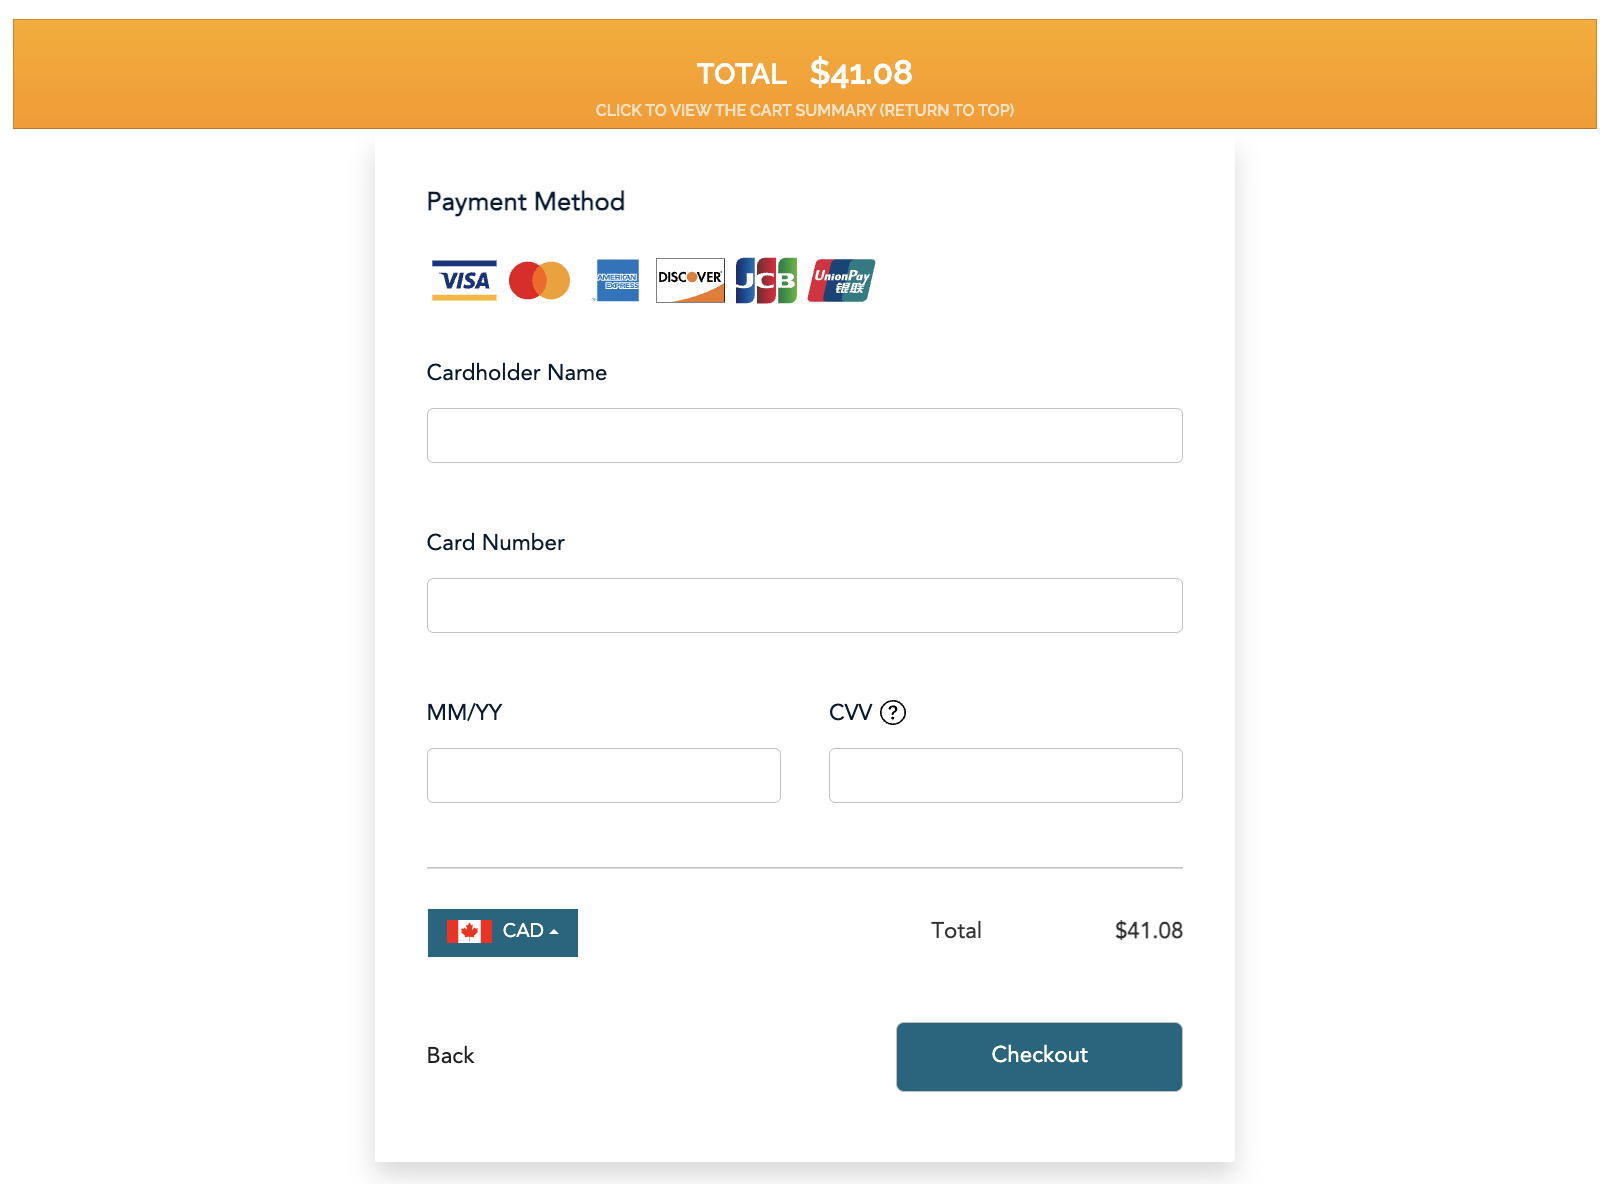The width and height of the screenshot is (1614, 1184).
Task: Select the American Express card icon
Action: tap(616, 280)
